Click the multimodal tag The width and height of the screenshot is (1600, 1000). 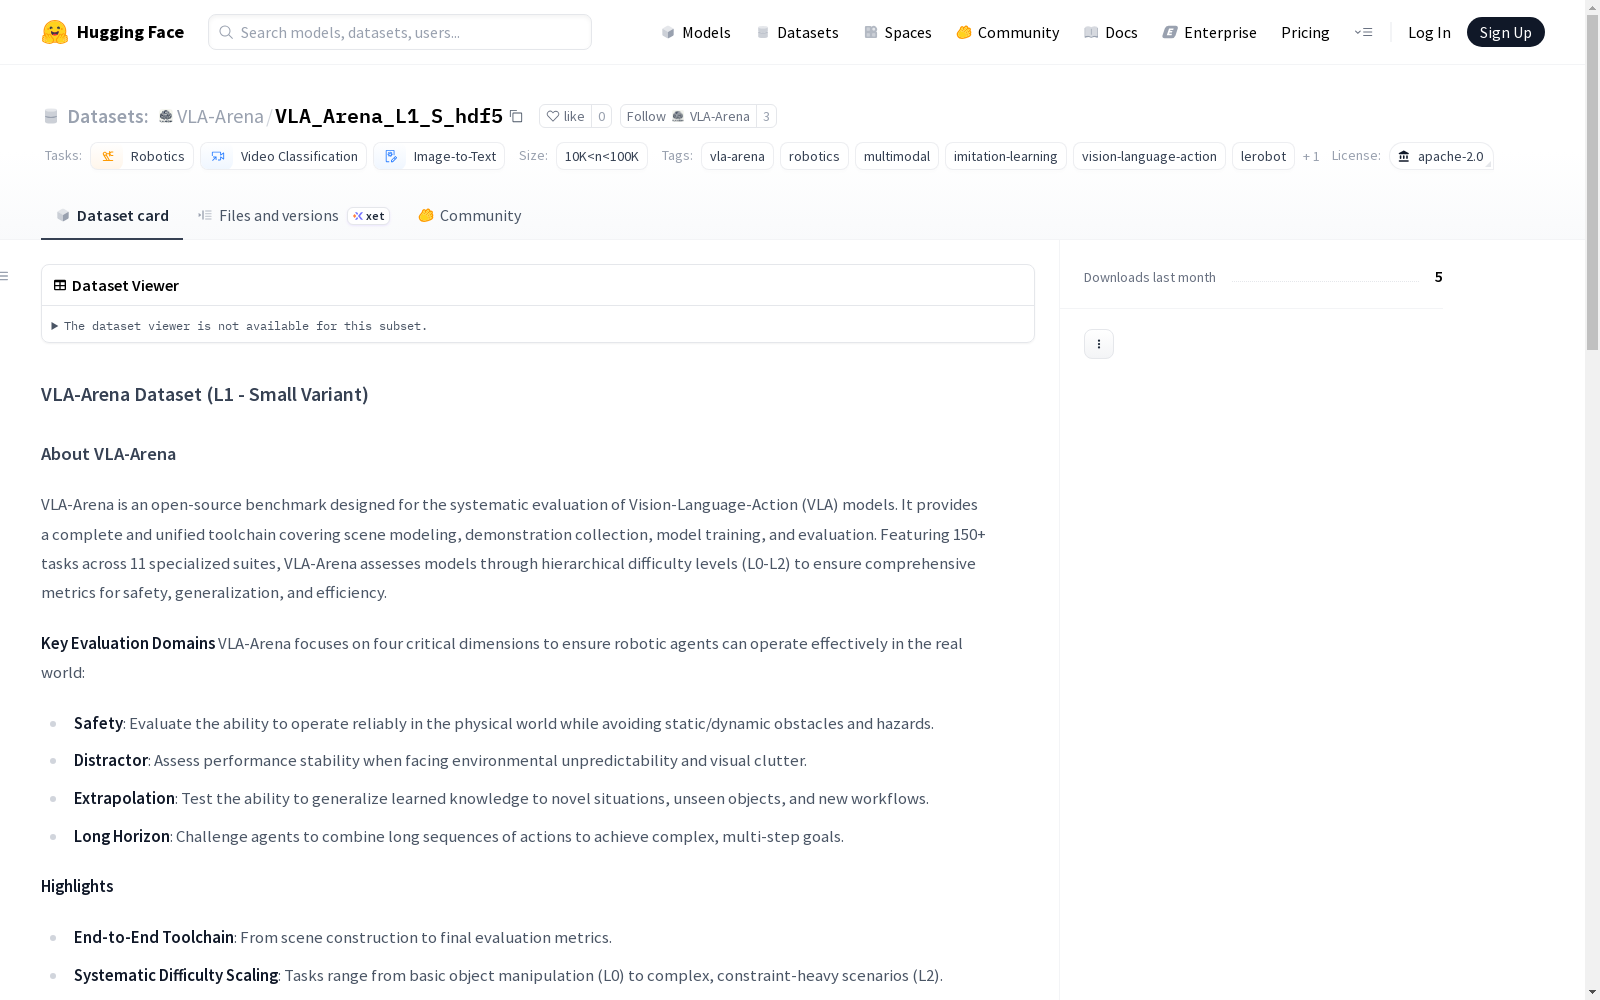point(897,157)
